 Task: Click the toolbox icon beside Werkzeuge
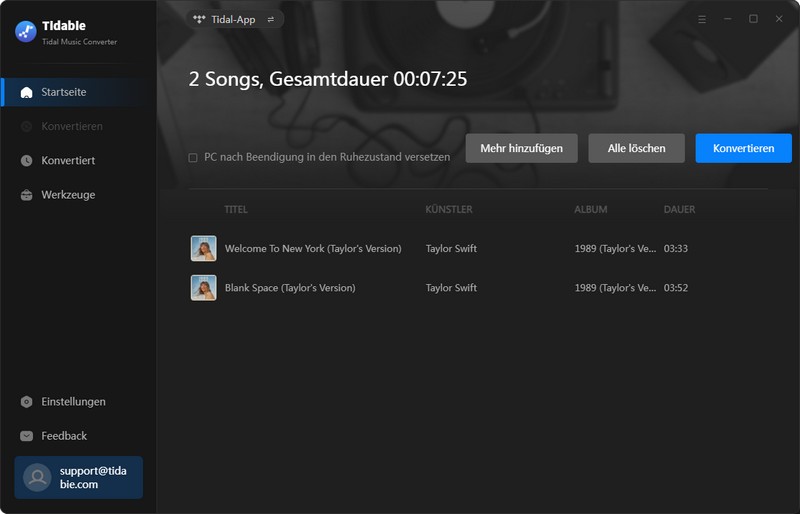pos(27,195)
